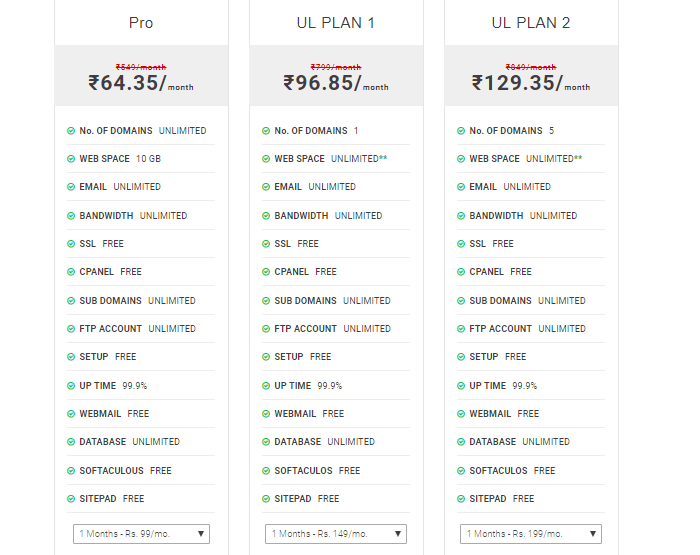The width and height of the screenshot is (700, 555).
Task: Click check icon beside UL PLAN 1 SOFTACULOS
Action: pyautogui.click(x=266, y=471)
